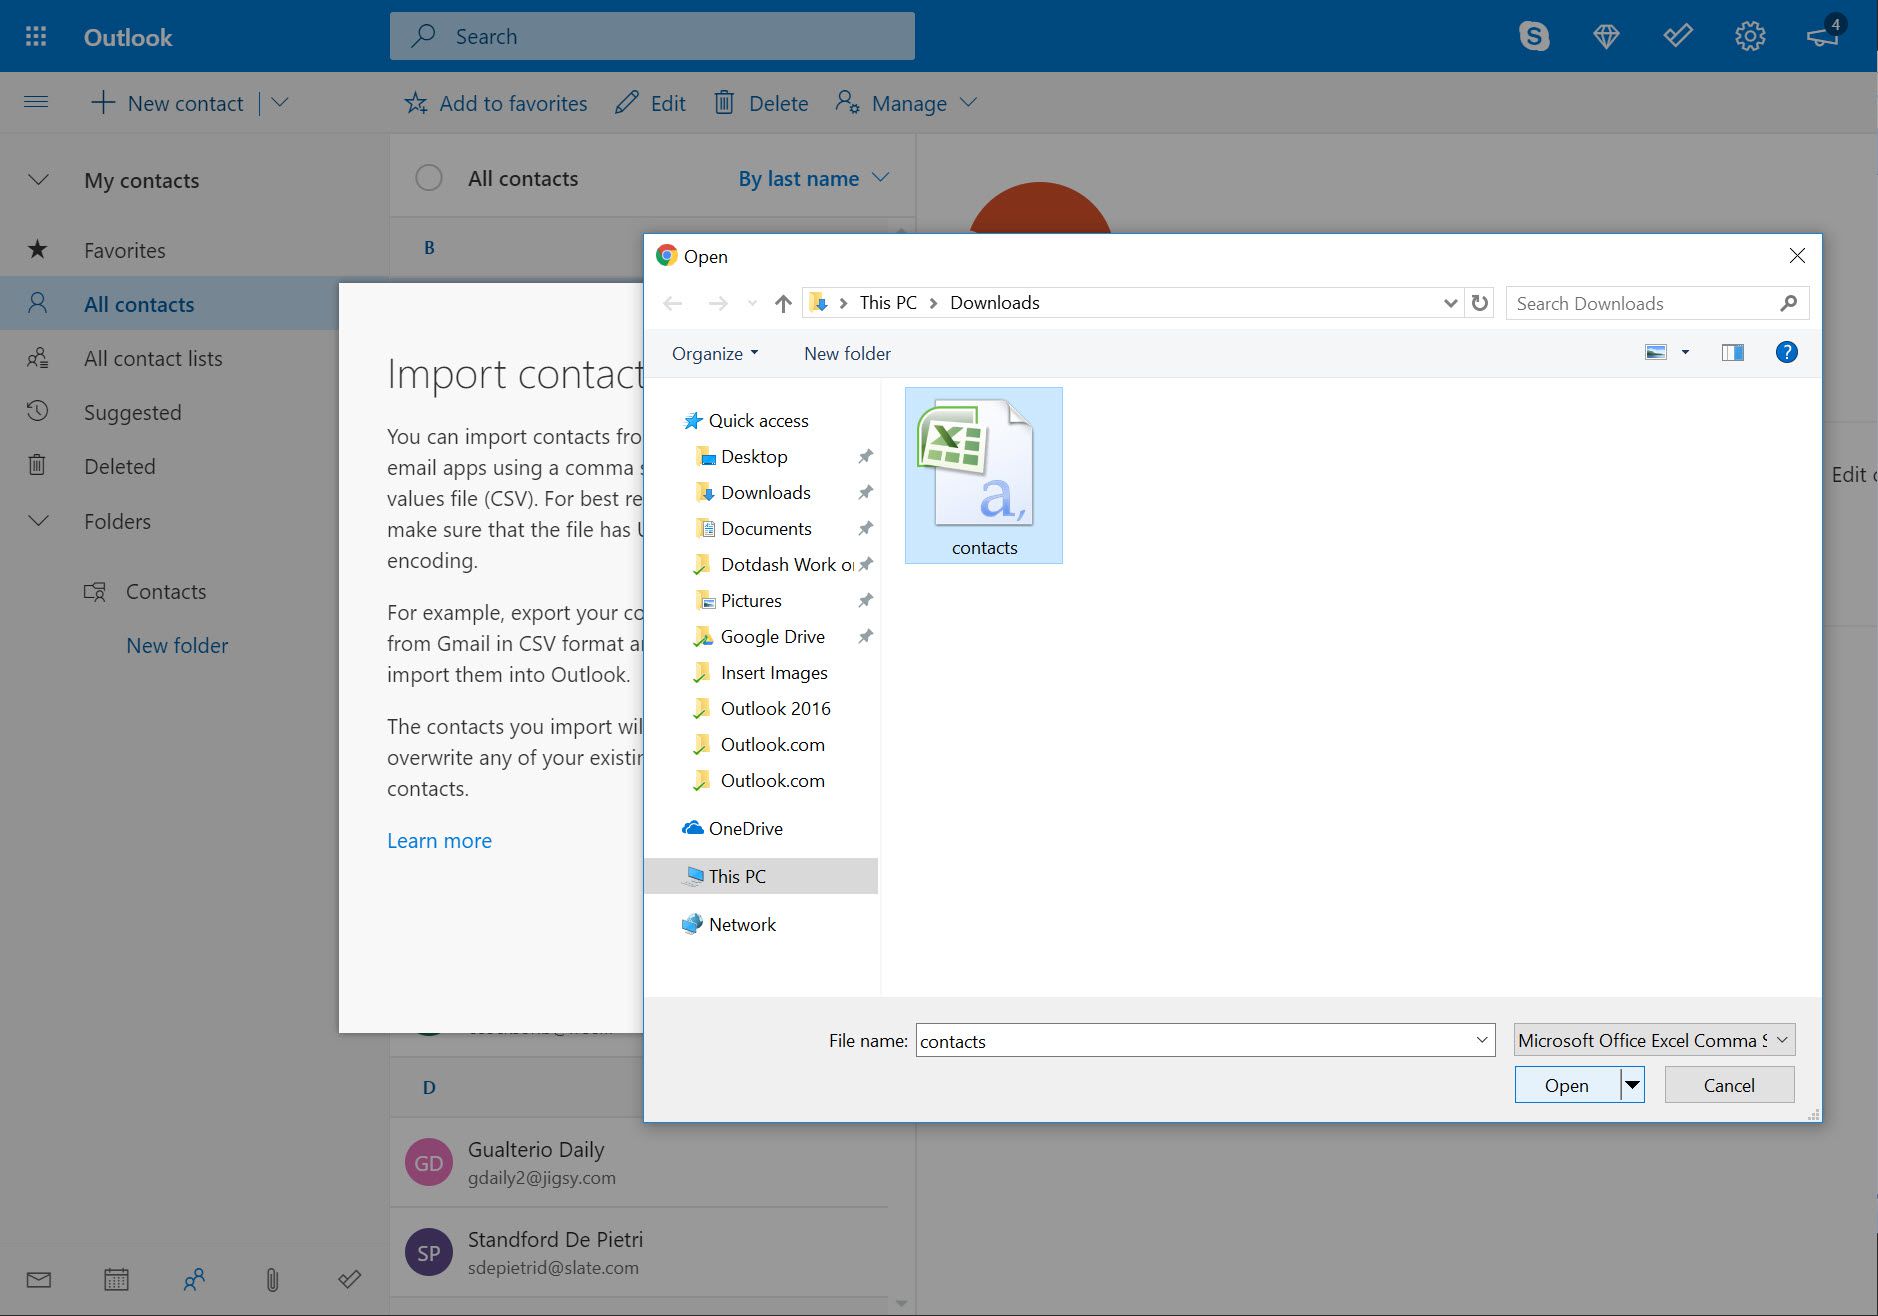Open the By last name sort dropdown
Viewport: 1878px width, 1316px height.
812,178
